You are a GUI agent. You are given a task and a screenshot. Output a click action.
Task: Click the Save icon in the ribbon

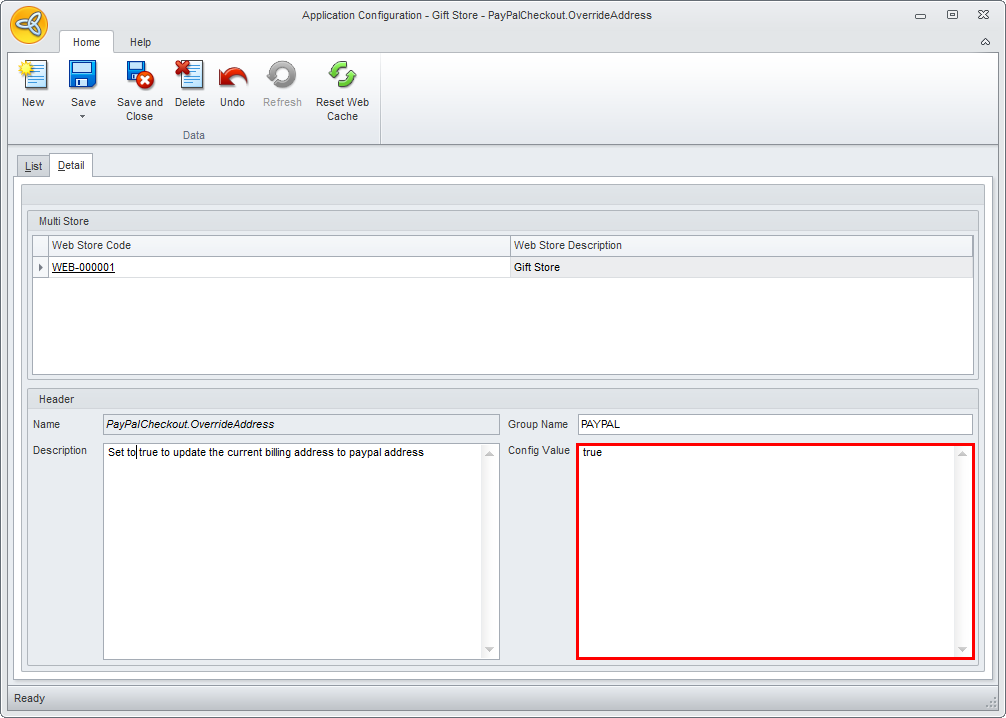83,76
